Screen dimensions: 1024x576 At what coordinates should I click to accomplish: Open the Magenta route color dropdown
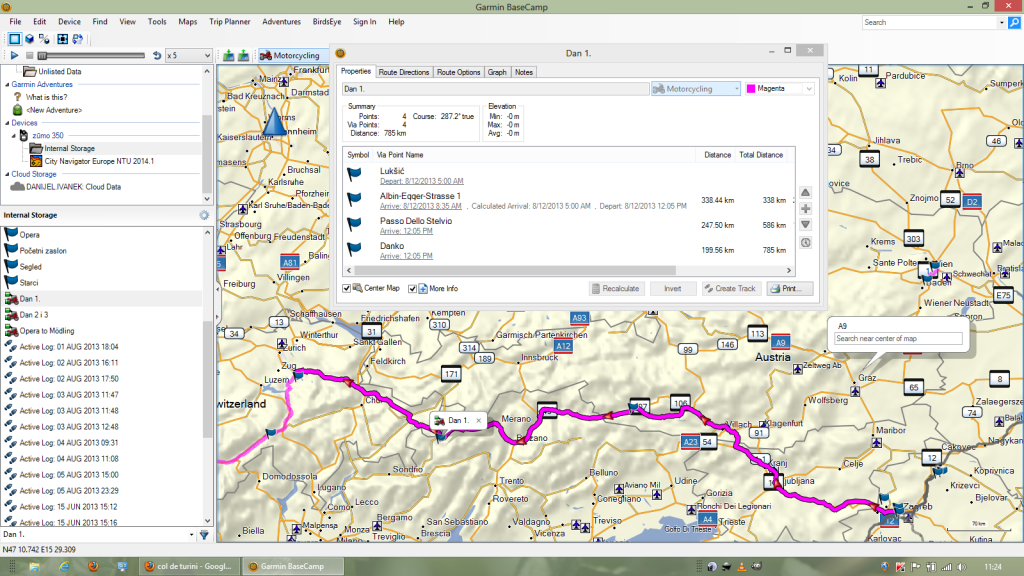point(809,89)
